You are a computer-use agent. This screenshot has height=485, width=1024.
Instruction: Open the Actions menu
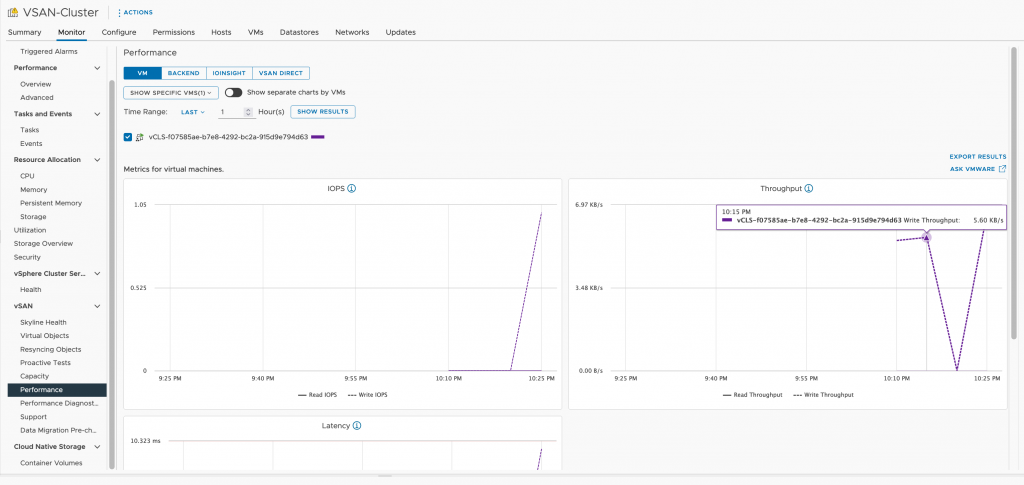coord(135,12)
